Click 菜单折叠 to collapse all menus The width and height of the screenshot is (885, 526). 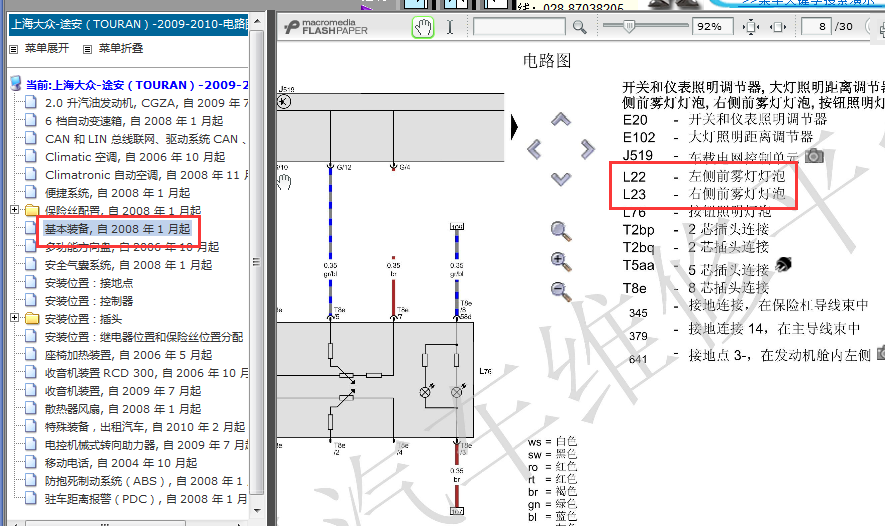pos(121,49)
